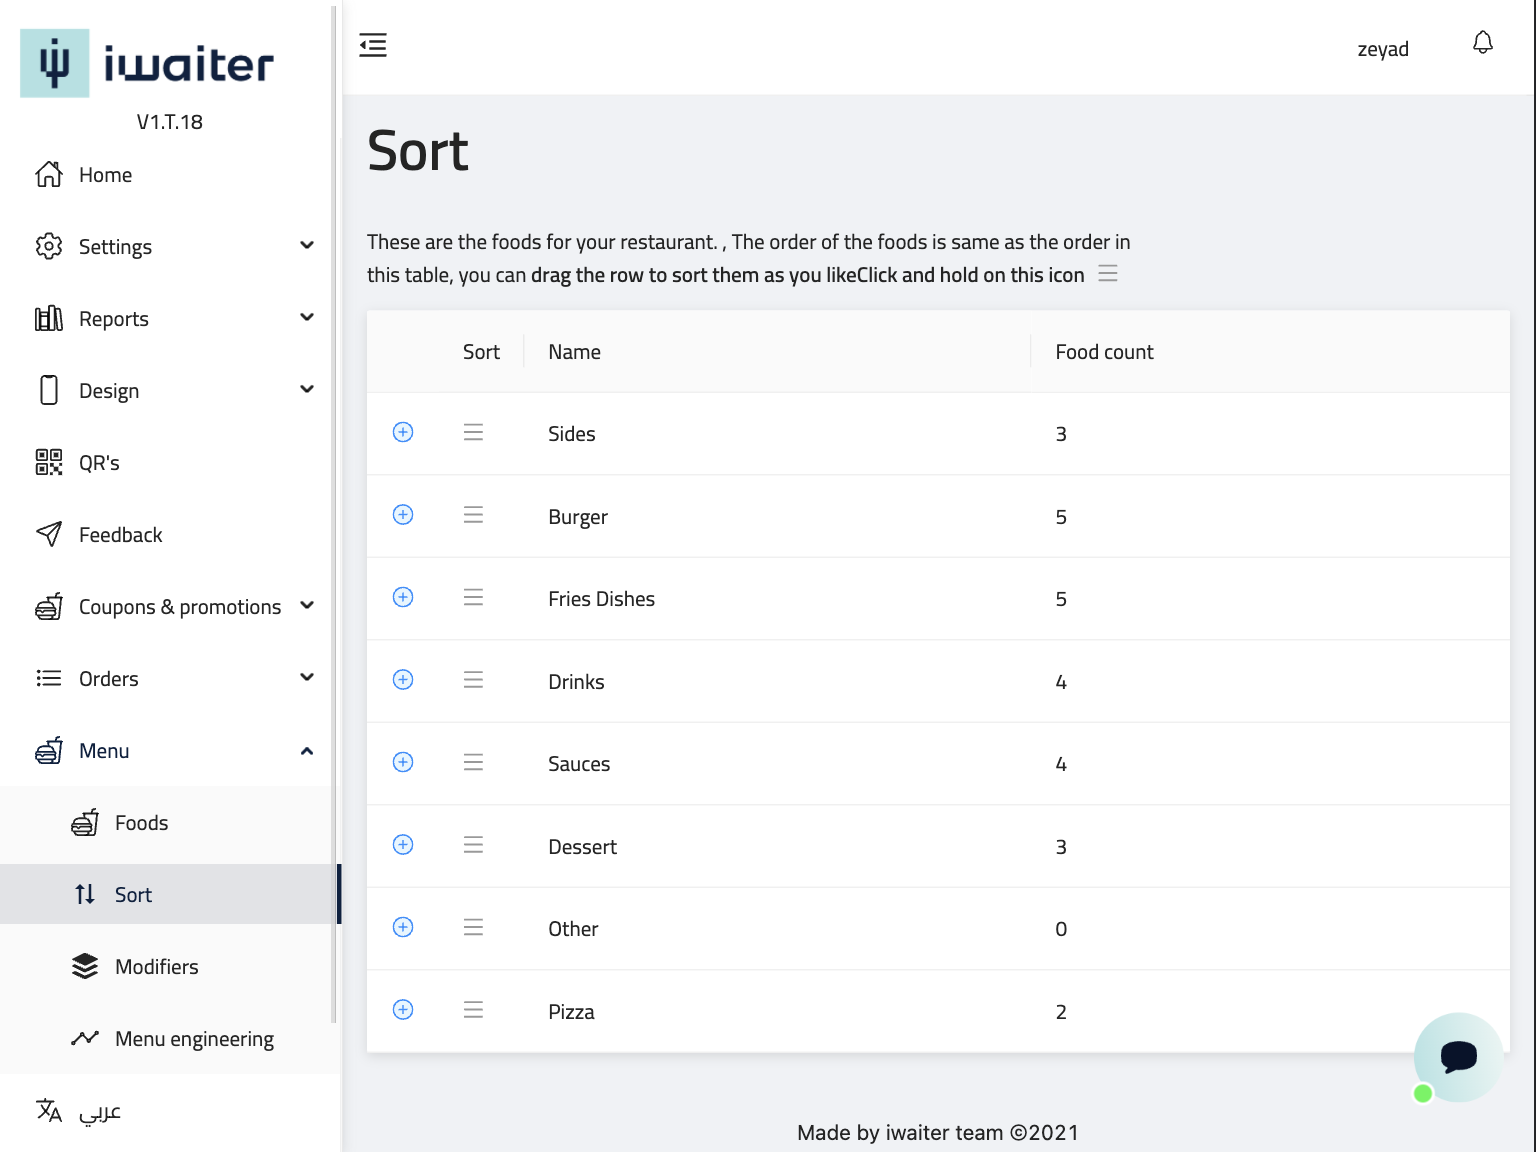Click the iwaiter logo
This screenshot has height=1152, width=1536.
147,64
